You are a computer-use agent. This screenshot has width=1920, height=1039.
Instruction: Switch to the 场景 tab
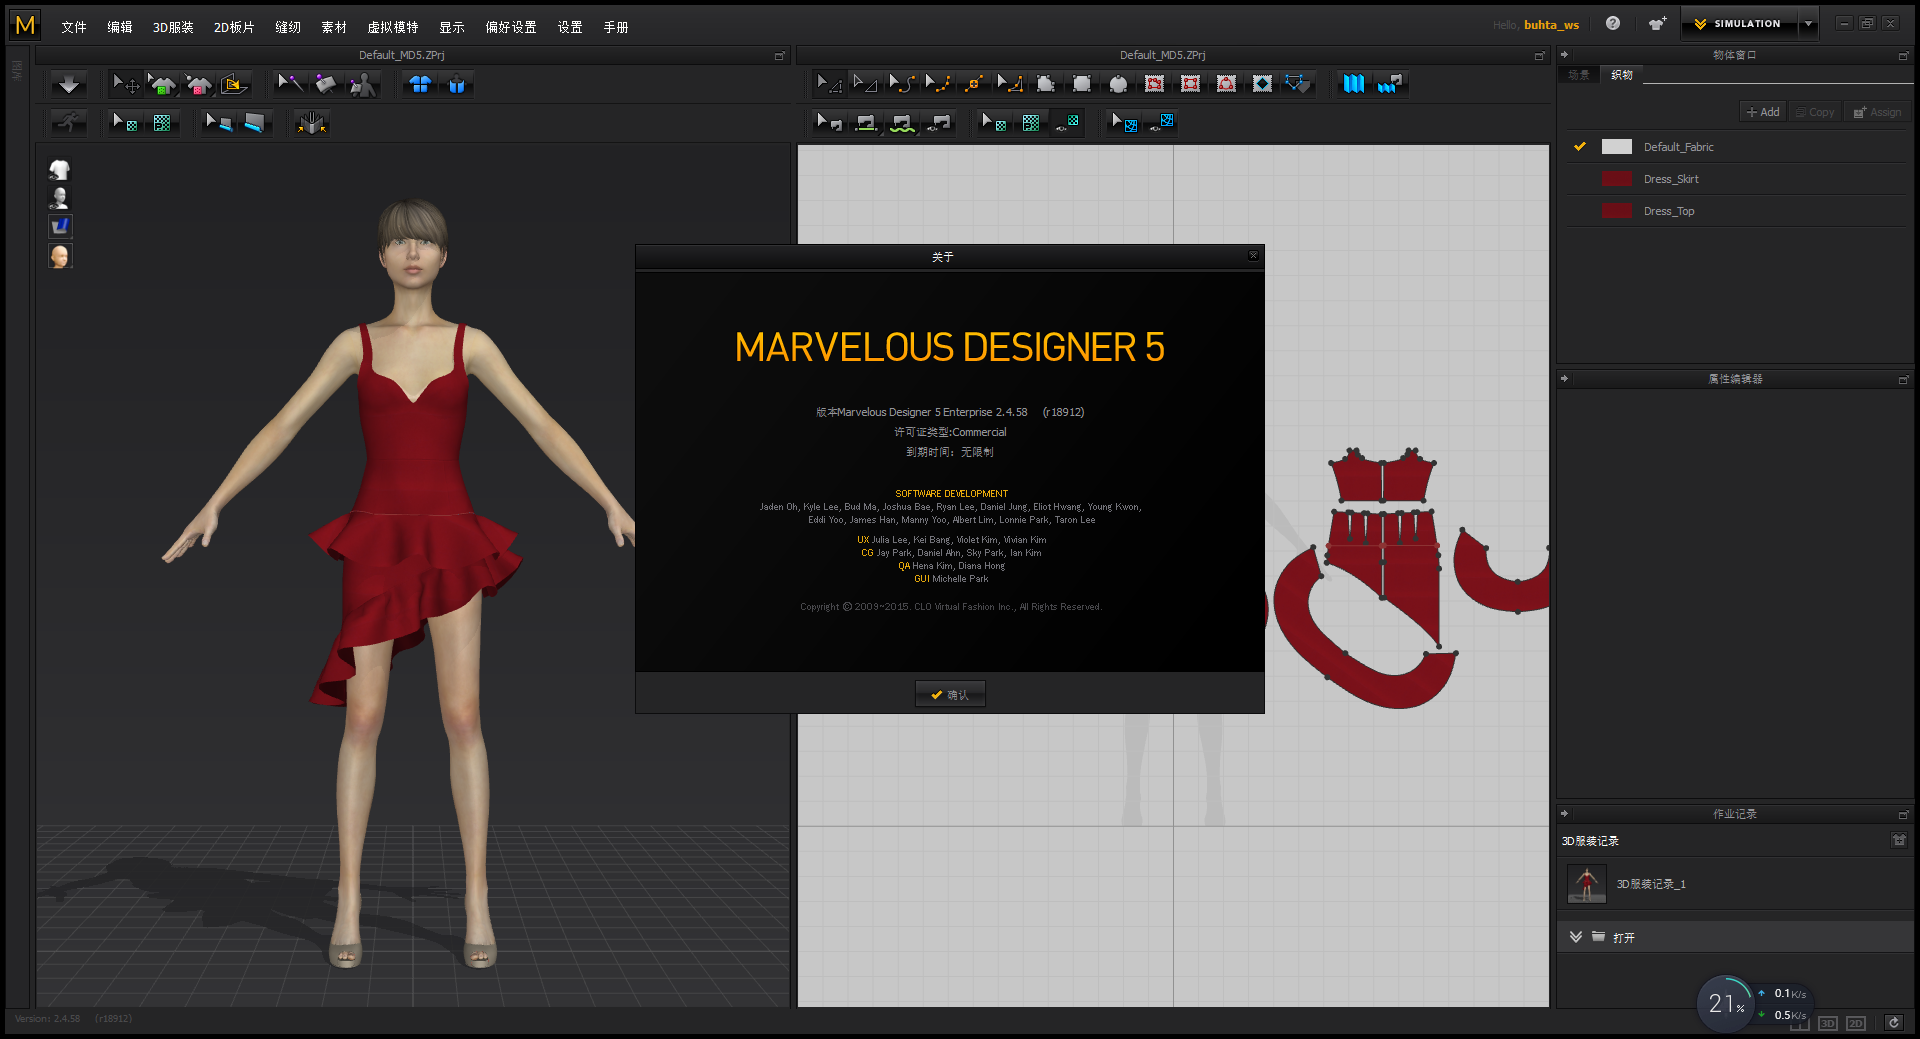click(1578, 74)
